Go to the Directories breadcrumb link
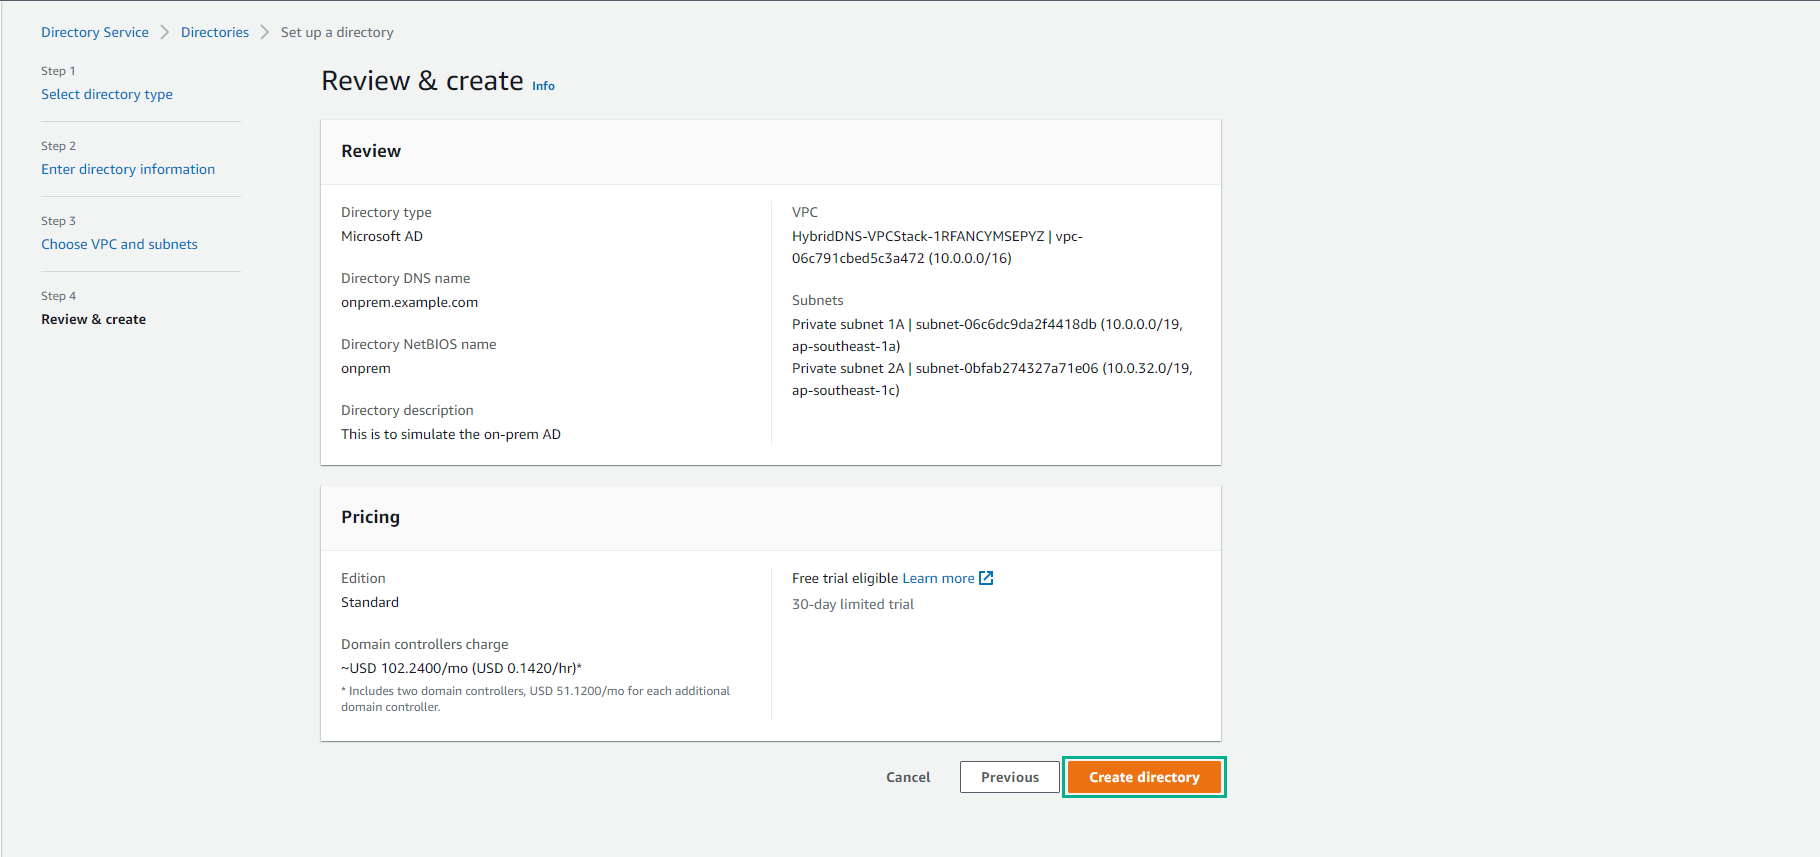Image resolution: width=1820 pixels, height=857 pixels. (x=215, y=32)
